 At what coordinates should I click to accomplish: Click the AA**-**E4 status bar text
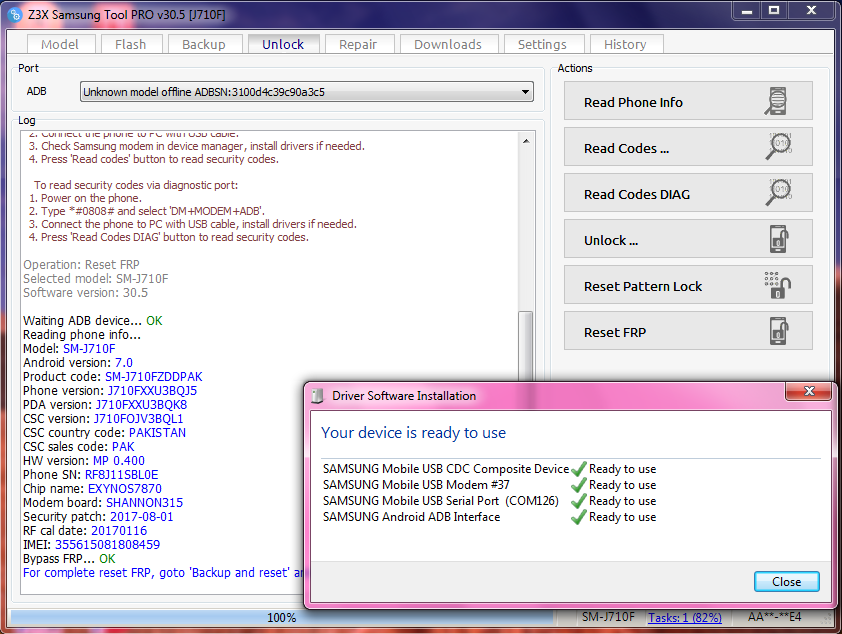774,617
